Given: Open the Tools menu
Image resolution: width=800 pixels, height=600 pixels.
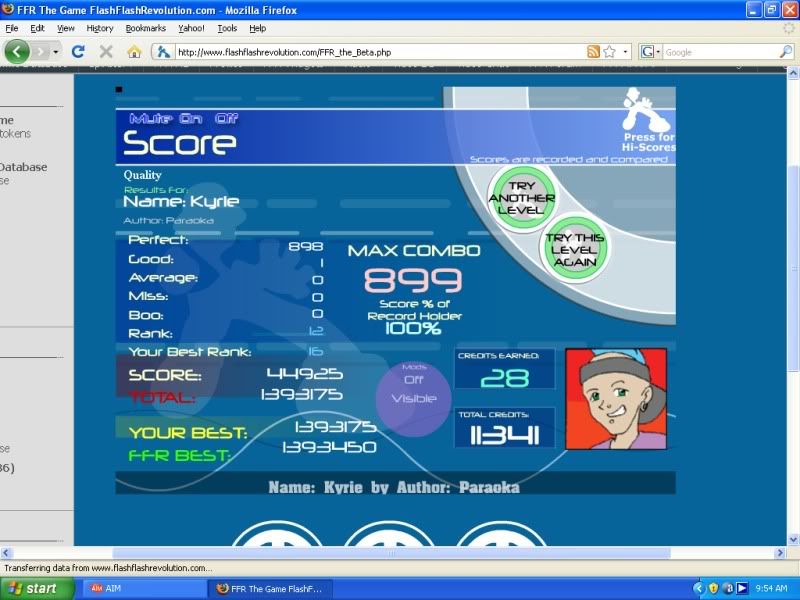Looking at the screenshot, I should [227, 28].
